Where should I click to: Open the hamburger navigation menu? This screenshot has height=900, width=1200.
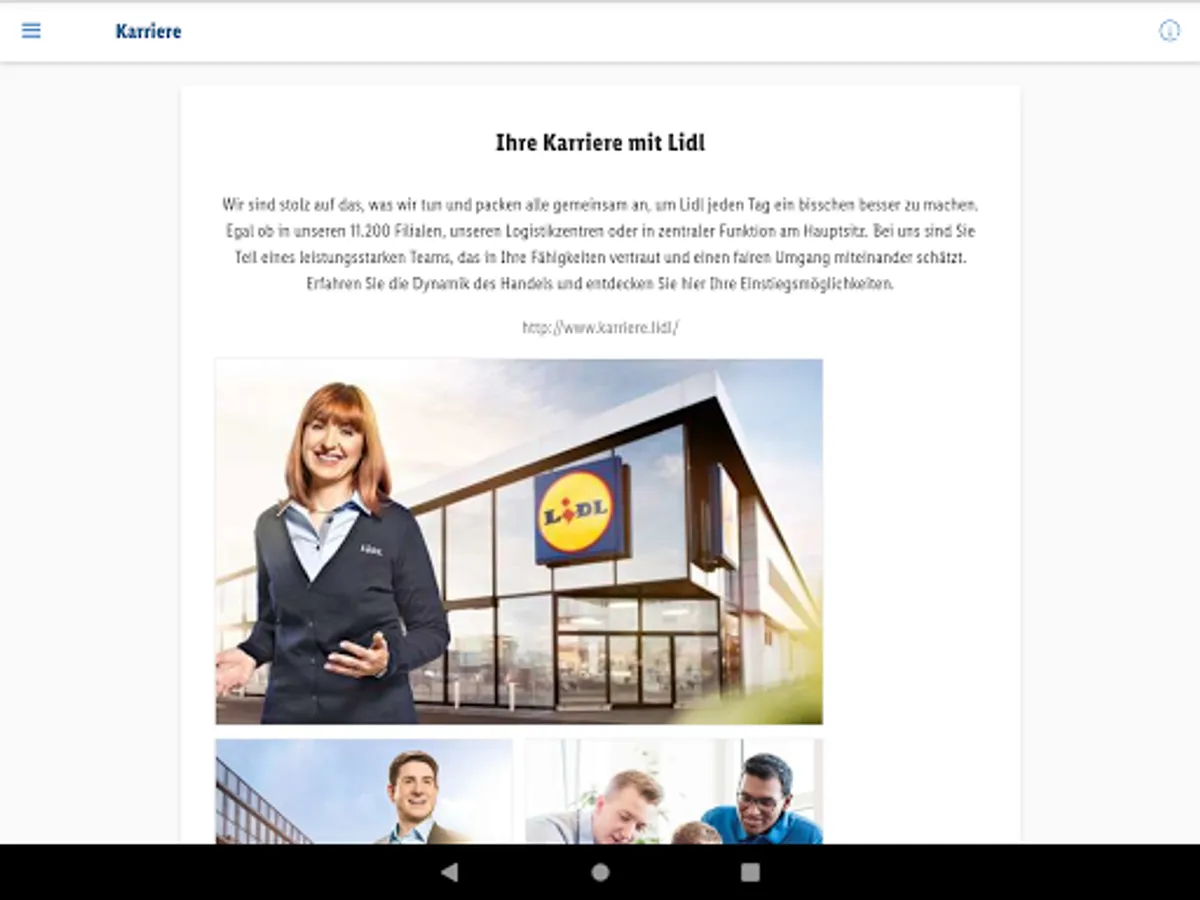pos(31,31)
